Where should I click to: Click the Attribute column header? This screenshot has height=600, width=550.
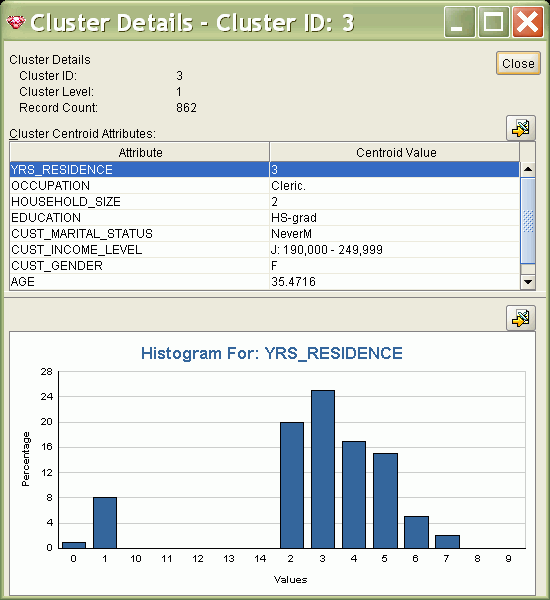click(x=140, y=152)
